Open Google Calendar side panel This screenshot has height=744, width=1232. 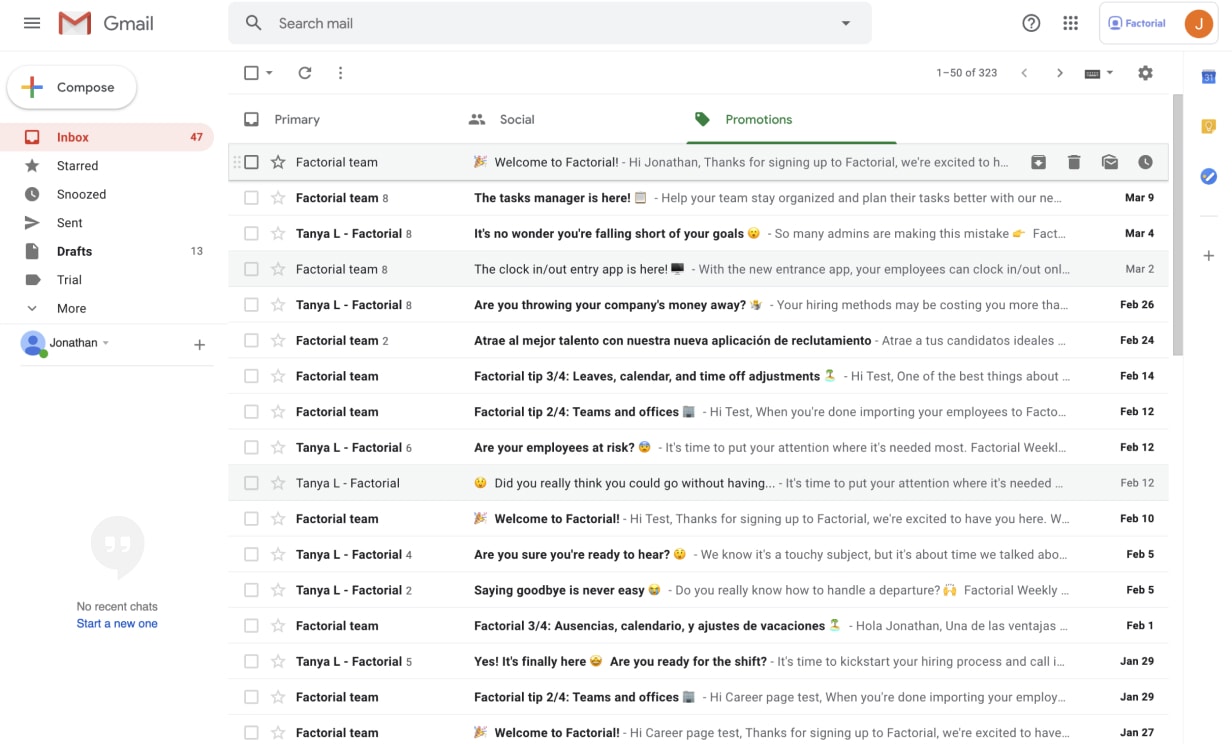click(1208, 77)
